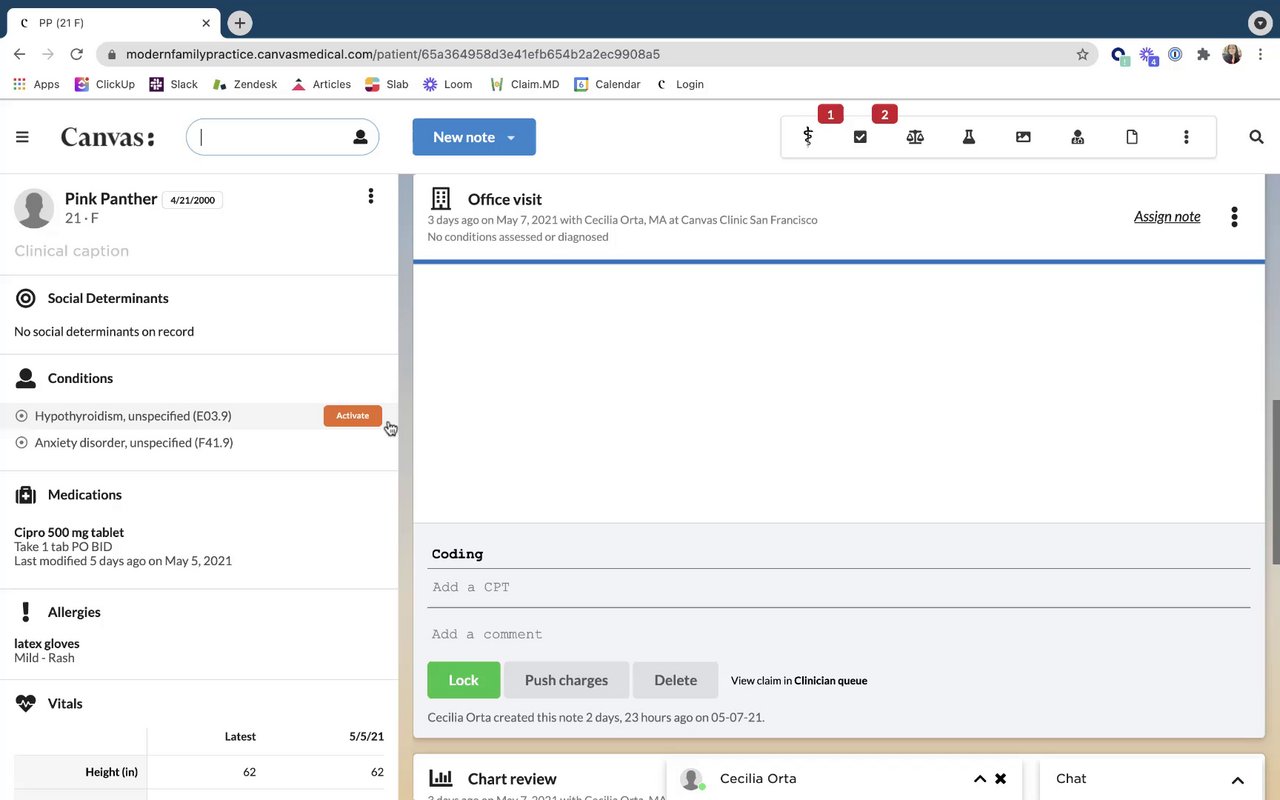Select the Anxiety disorder condition radio circle
1280x800 pixels.
(22, 443)
